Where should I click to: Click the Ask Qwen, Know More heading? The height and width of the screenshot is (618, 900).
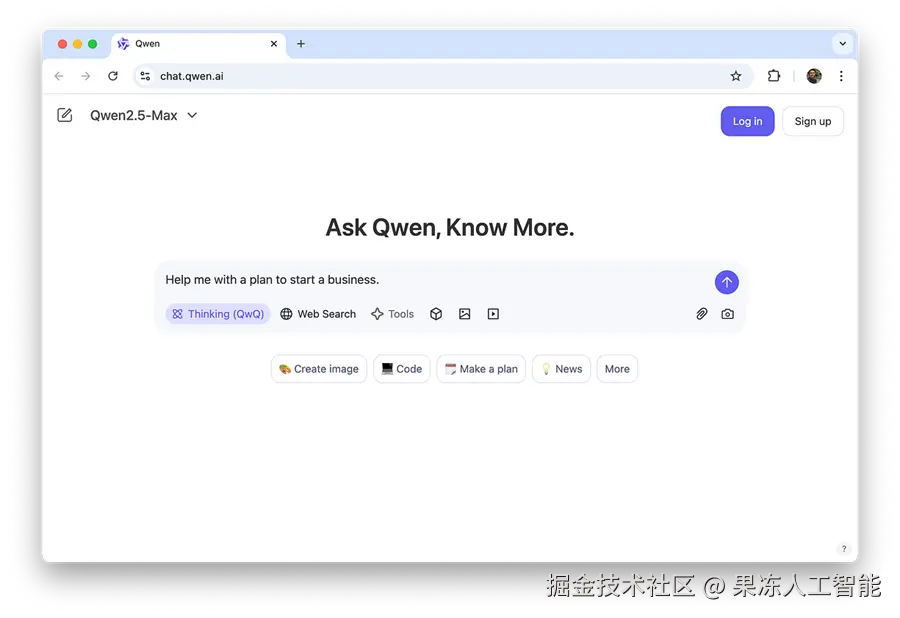coord(450,227)
